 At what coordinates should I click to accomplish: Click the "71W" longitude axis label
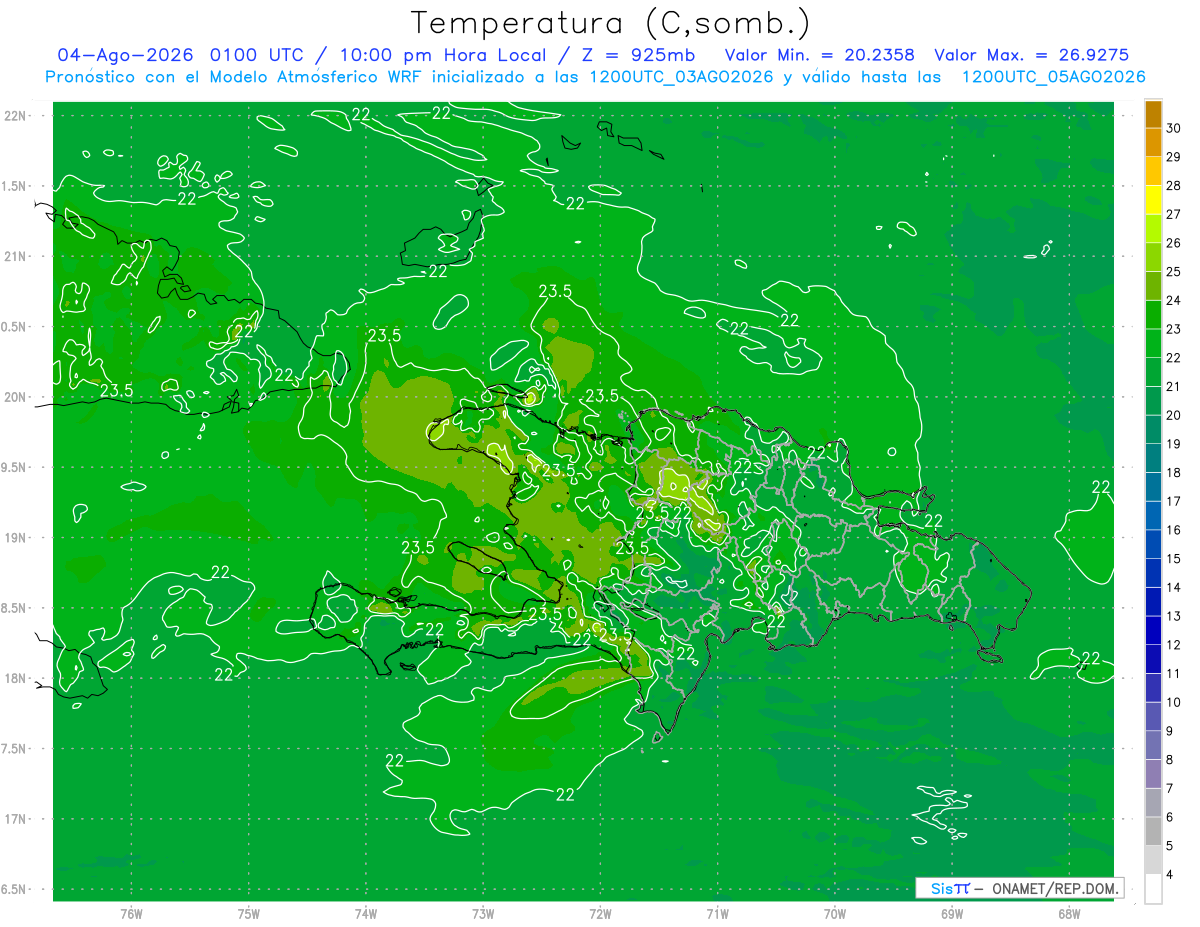(717, 913)
